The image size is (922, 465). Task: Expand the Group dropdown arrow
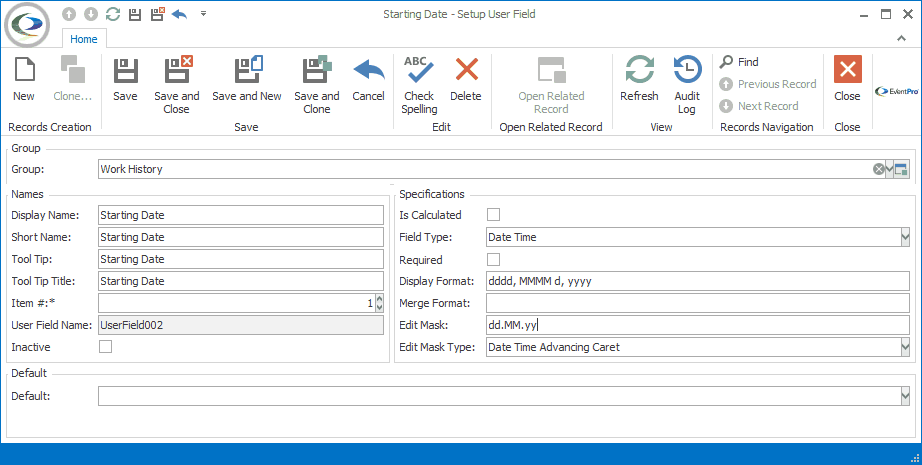[890, 169]
